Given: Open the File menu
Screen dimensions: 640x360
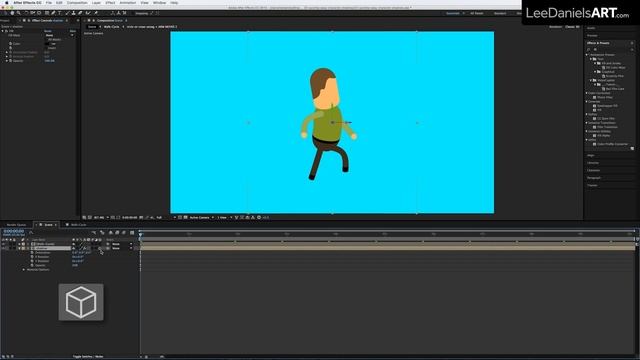Looking at the screenshot, I should click(x=49, y=3).
